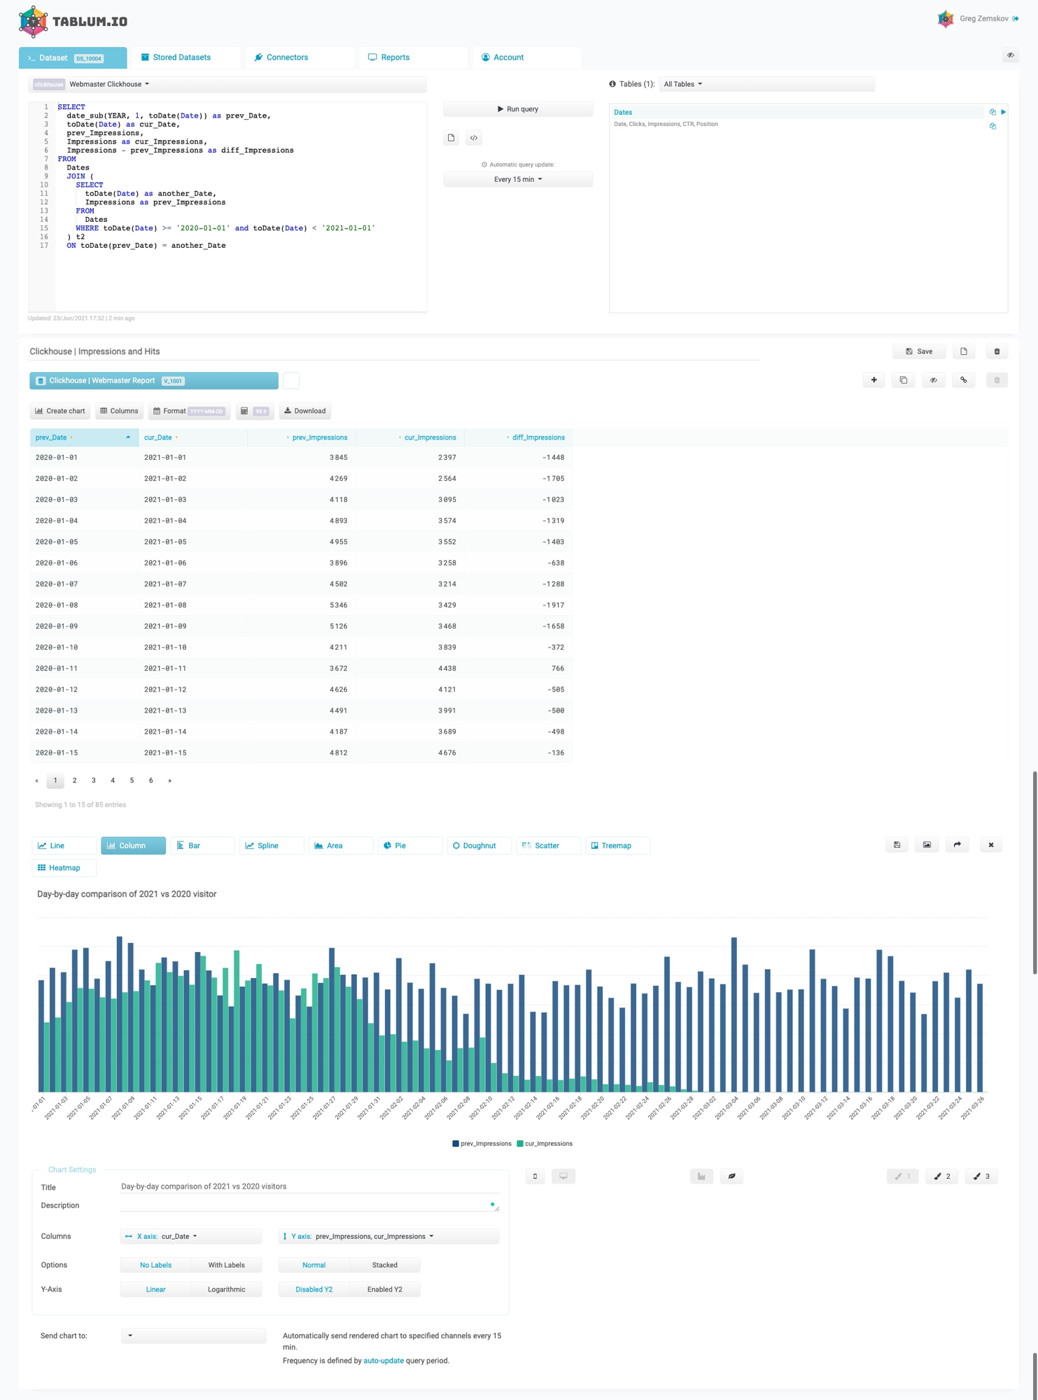1038x1400 pixels.
Task: Click the Create chart button
Action: 60,411
